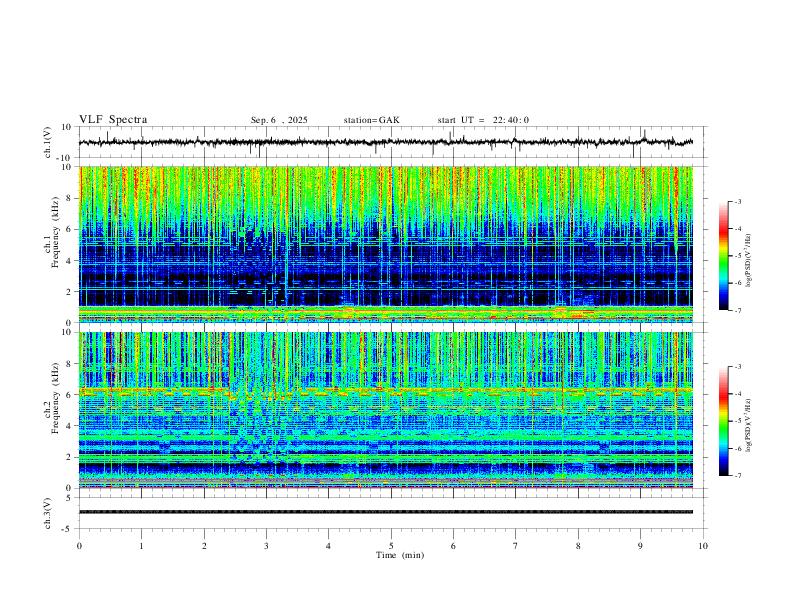Click x-axis tick label "0" on time axis
This screenshot has width=792, height=612.
(79, 546)
